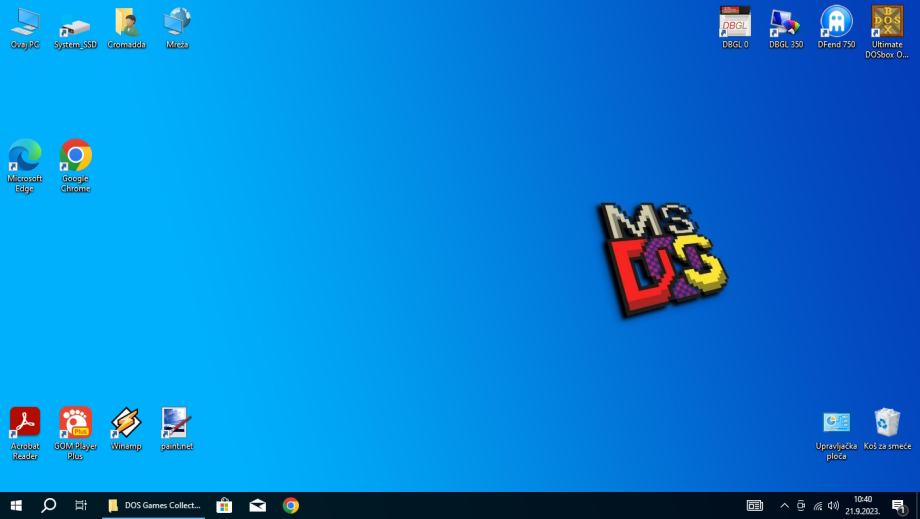Open the notification action center
This screenshot has height=519, width=920.
pos(899,506)
